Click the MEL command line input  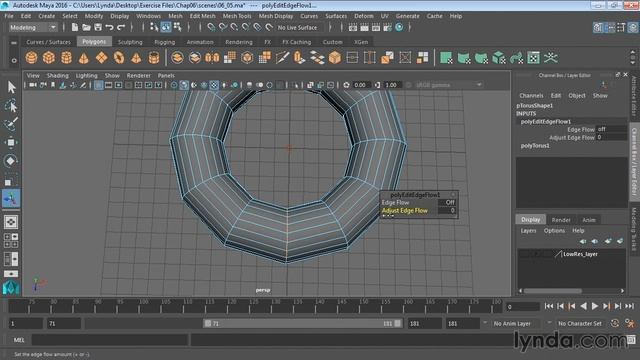click(x=110, y=340)
